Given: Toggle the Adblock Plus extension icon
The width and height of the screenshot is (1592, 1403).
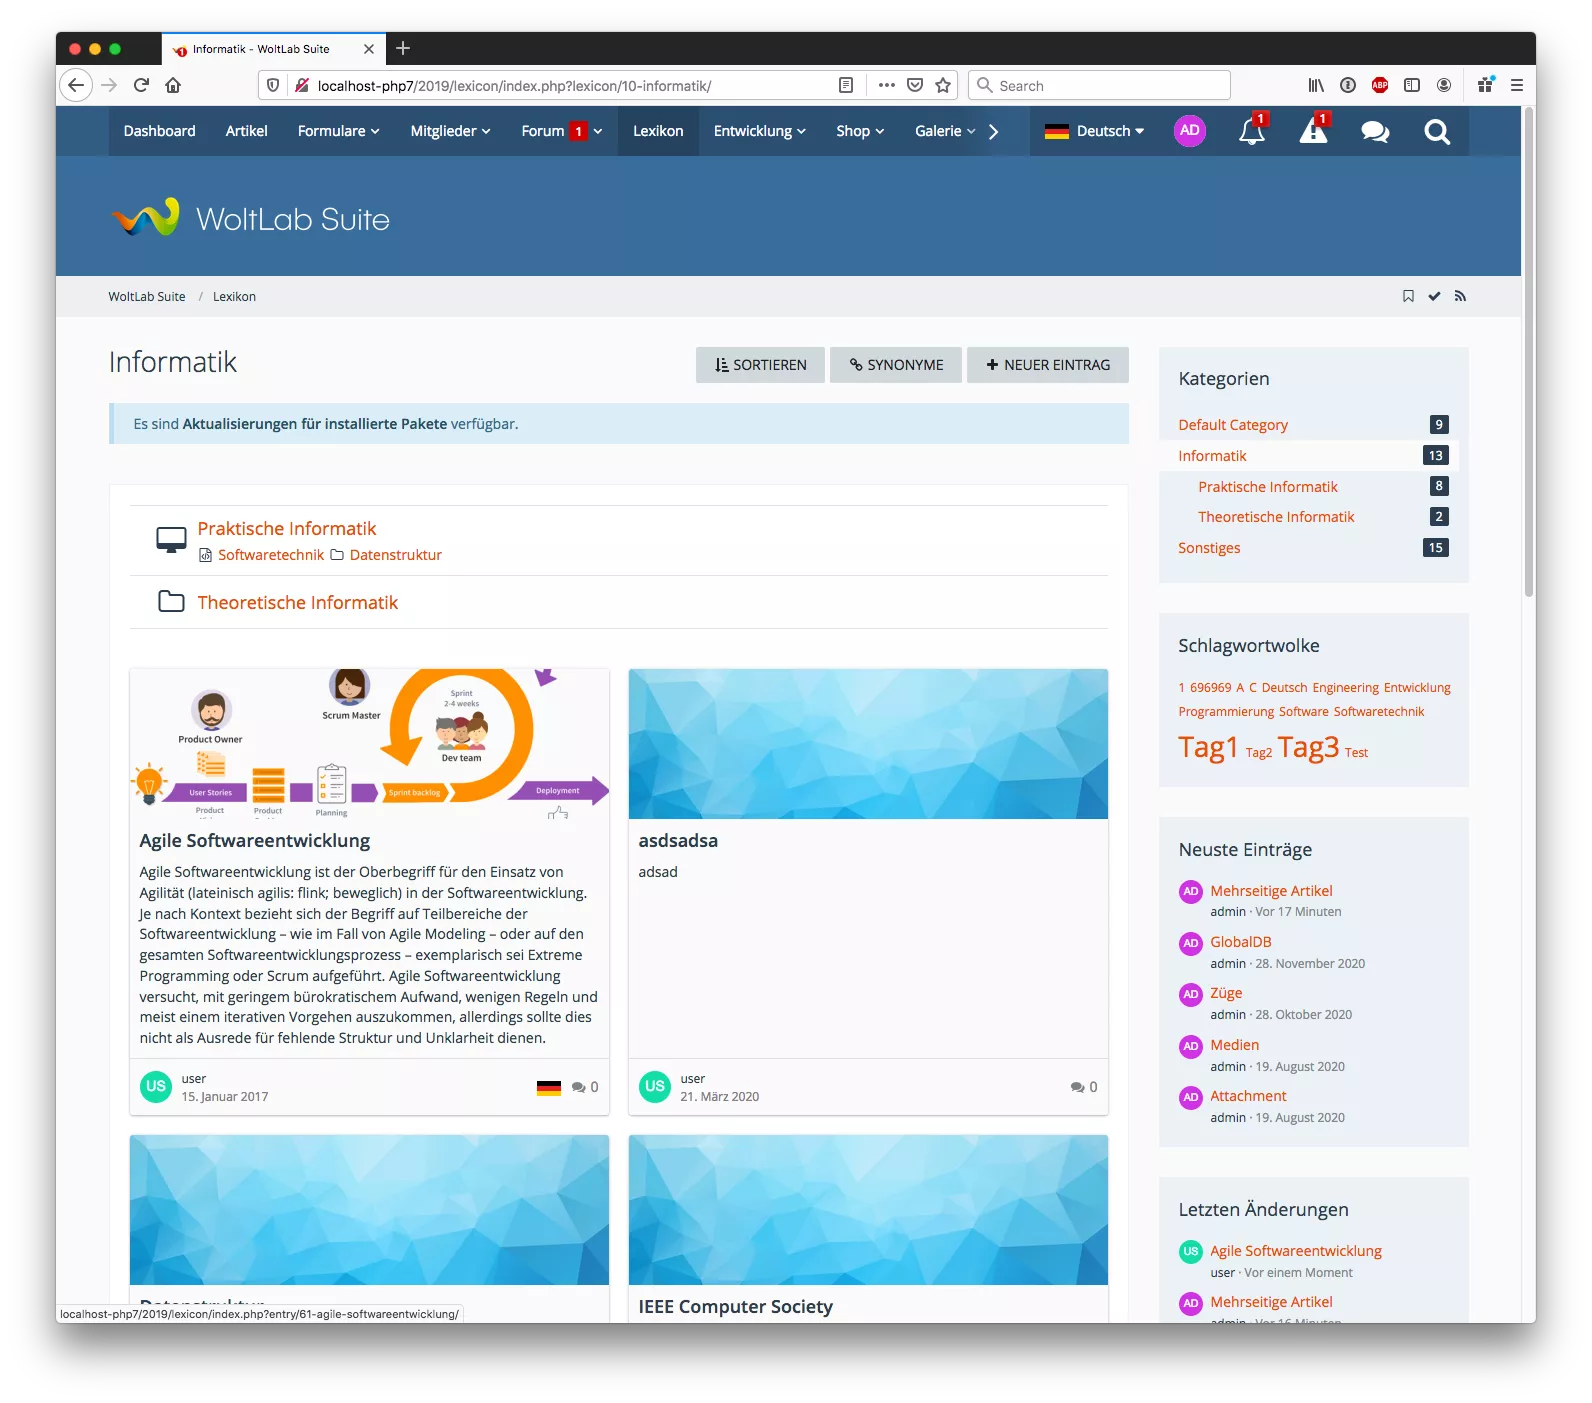Looking at the screenshot, I should pyautogui.click(x=1380, y=85).
